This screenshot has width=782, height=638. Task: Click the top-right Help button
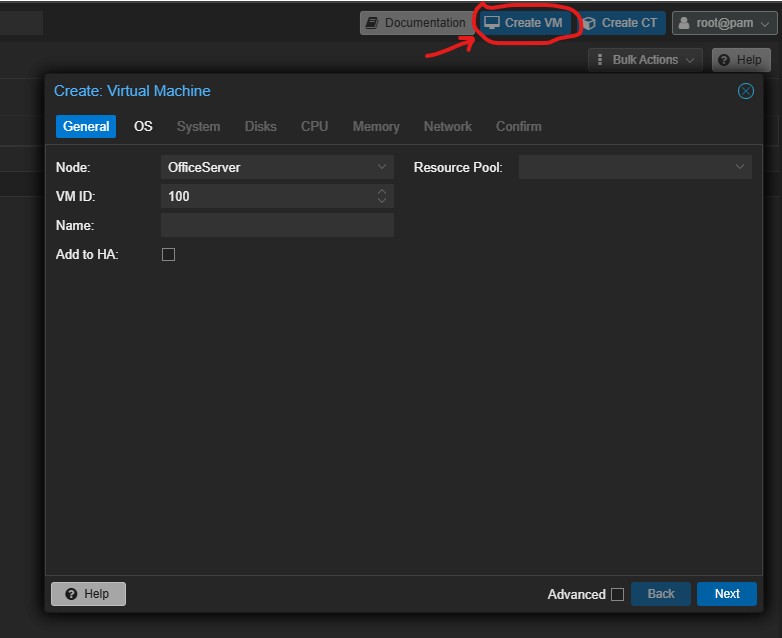click(741, 60)
